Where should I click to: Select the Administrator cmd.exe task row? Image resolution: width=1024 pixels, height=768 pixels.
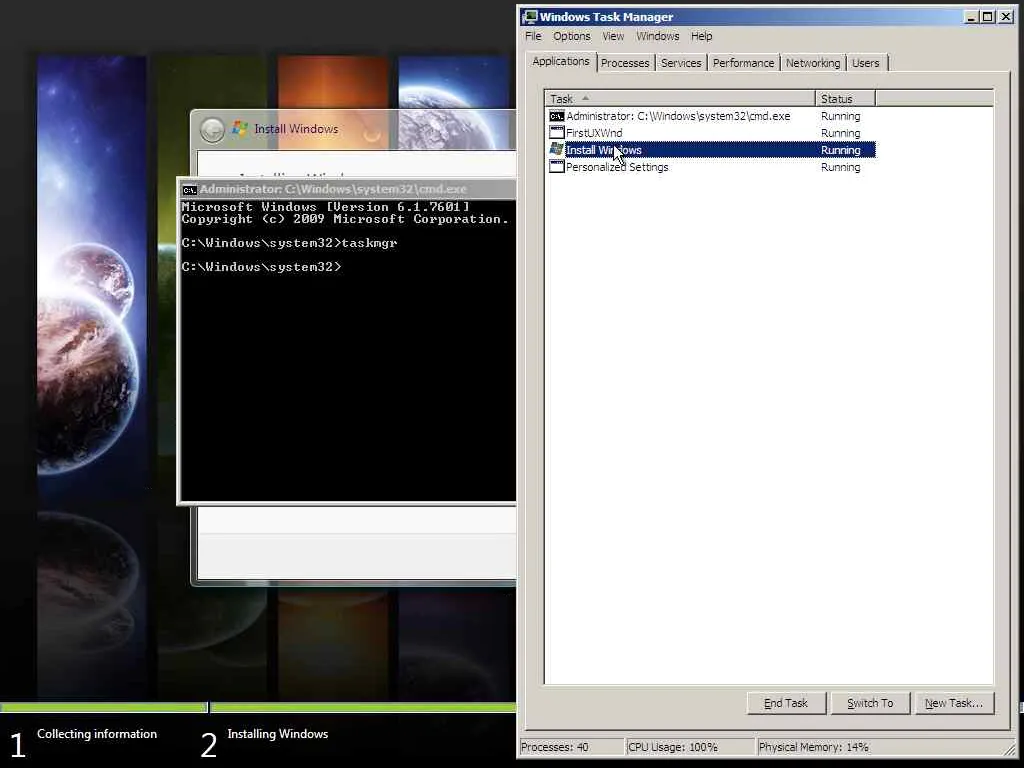click(x=712, y=116)
